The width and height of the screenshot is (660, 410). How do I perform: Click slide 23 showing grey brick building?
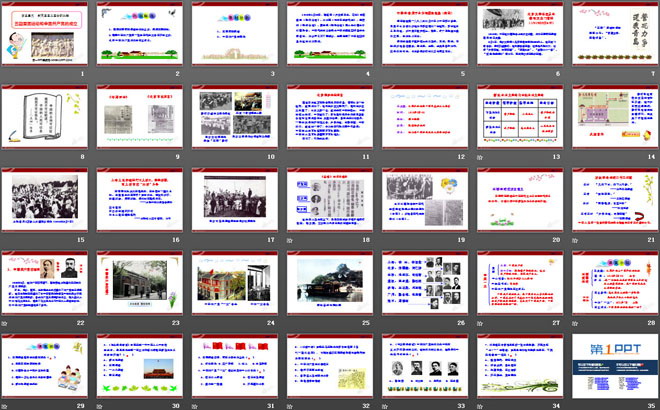pyautogui.click(x=140, y=285)
